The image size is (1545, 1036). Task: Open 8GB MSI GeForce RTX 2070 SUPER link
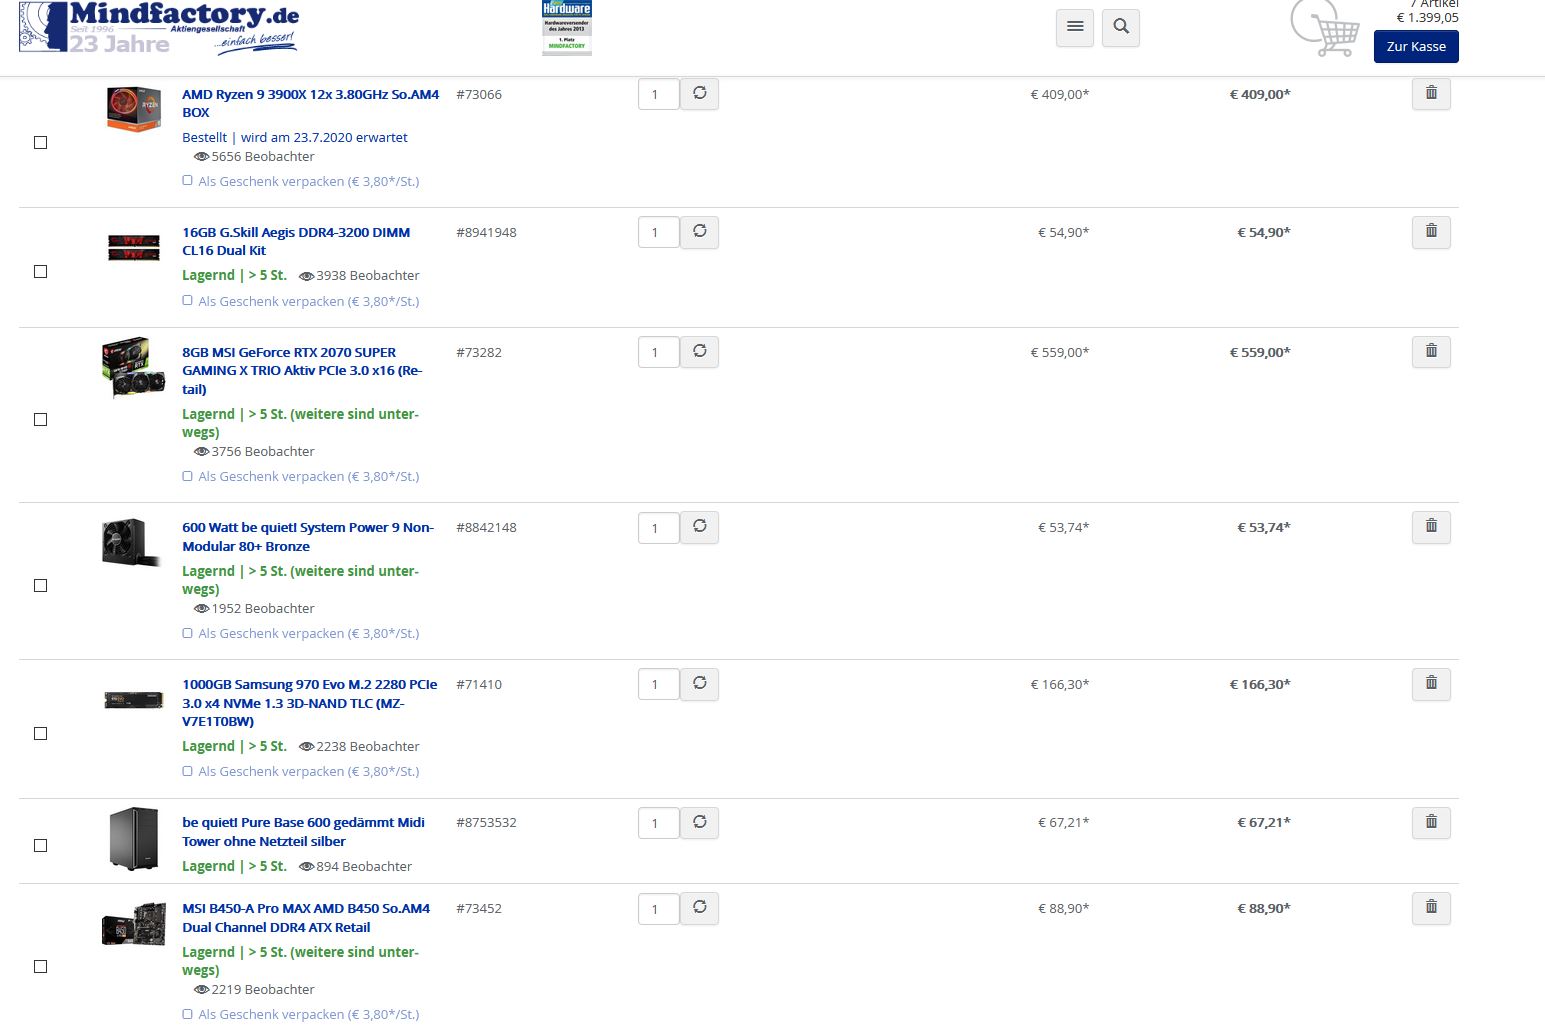tap(302, 370)
